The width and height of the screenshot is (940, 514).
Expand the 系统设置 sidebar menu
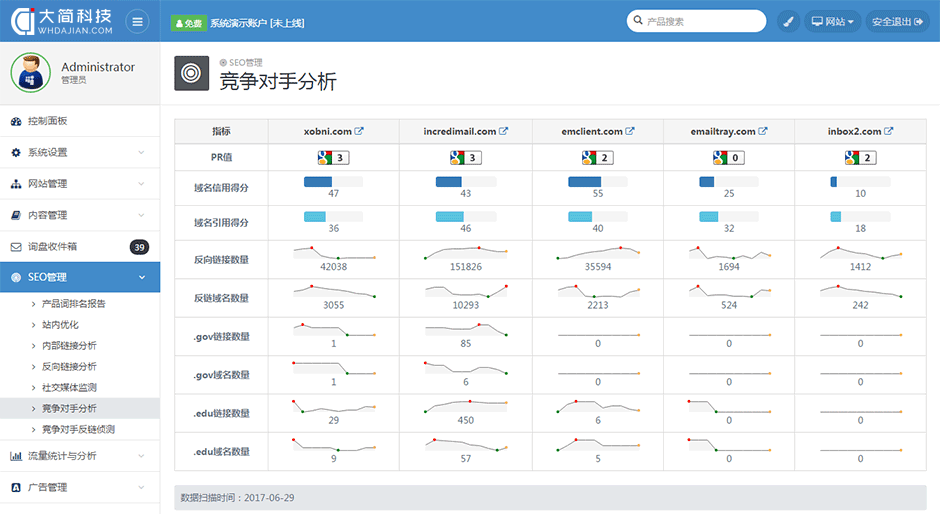coord(80,152)
